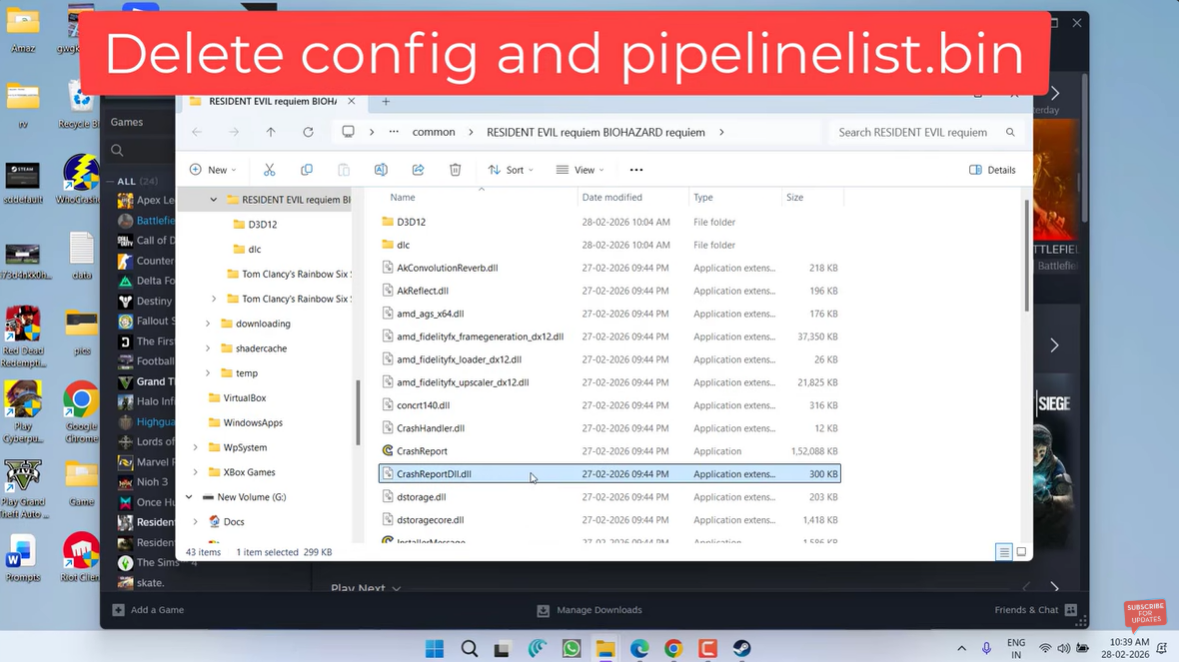Click the Rename icon in toolbar
The width and height of the screenshot is (1179, 662).
(x=381, y=170)
